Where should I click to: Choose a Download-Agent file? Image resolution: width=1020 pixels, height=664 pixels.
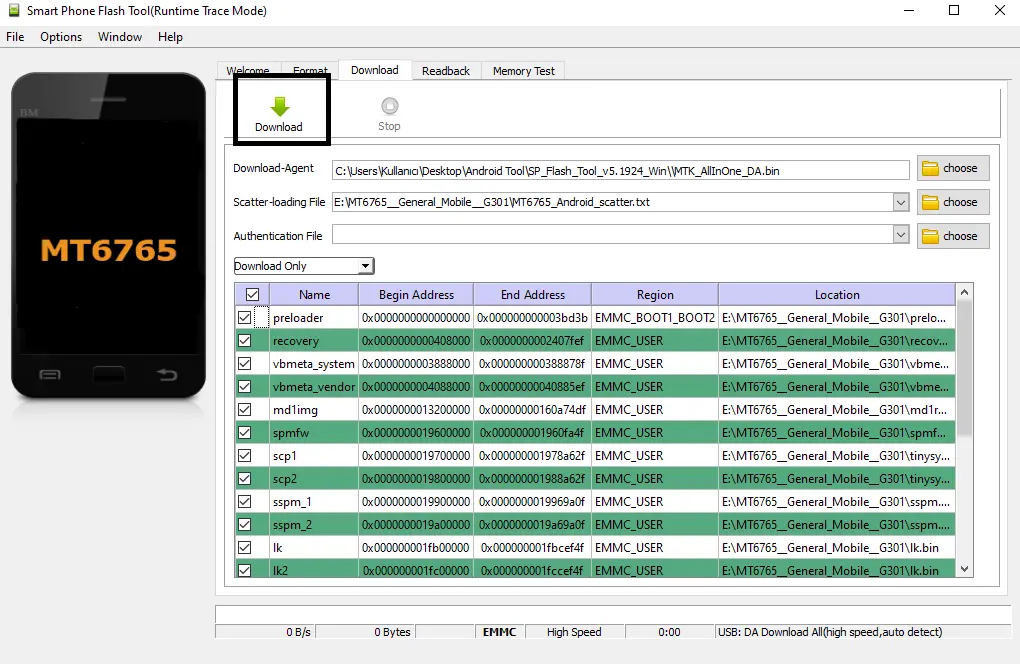(x=953, y=168)
